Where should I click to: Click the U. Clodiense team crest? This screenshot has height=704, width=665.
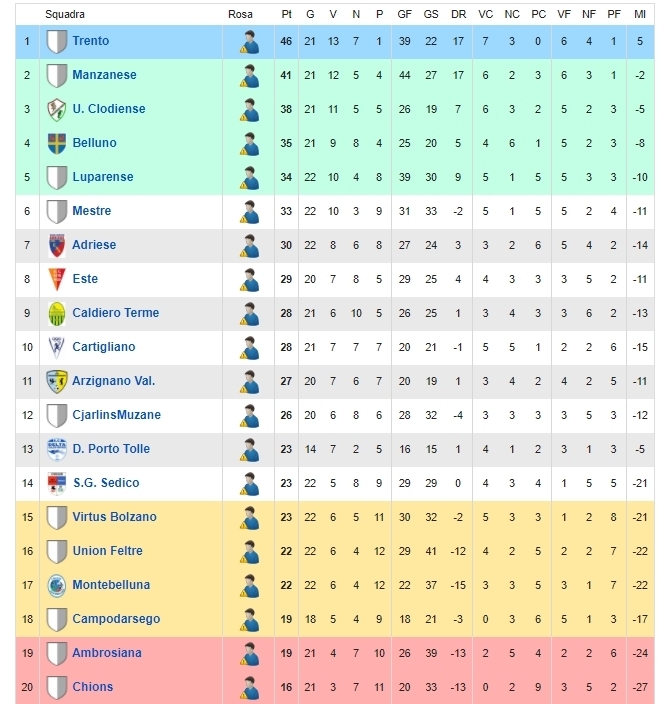point(57,110)
